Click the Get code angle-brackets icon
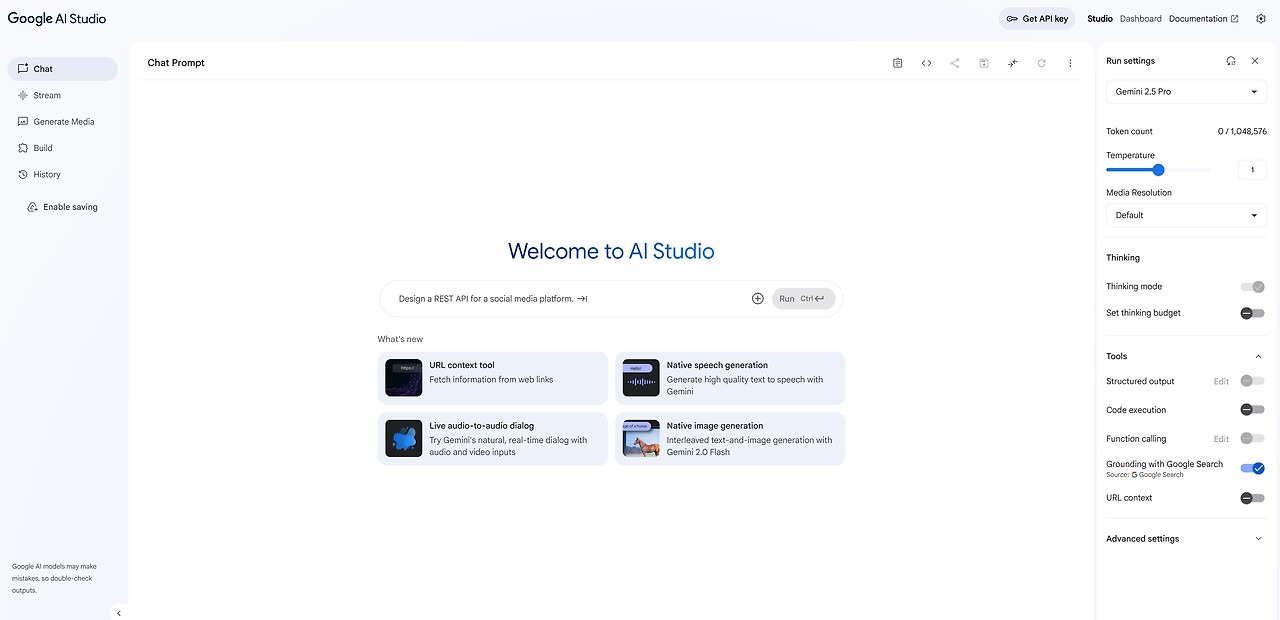Image resolution: width=1280 pixels, height=620 pixels. pyautogui.click(x=926, y=63)
